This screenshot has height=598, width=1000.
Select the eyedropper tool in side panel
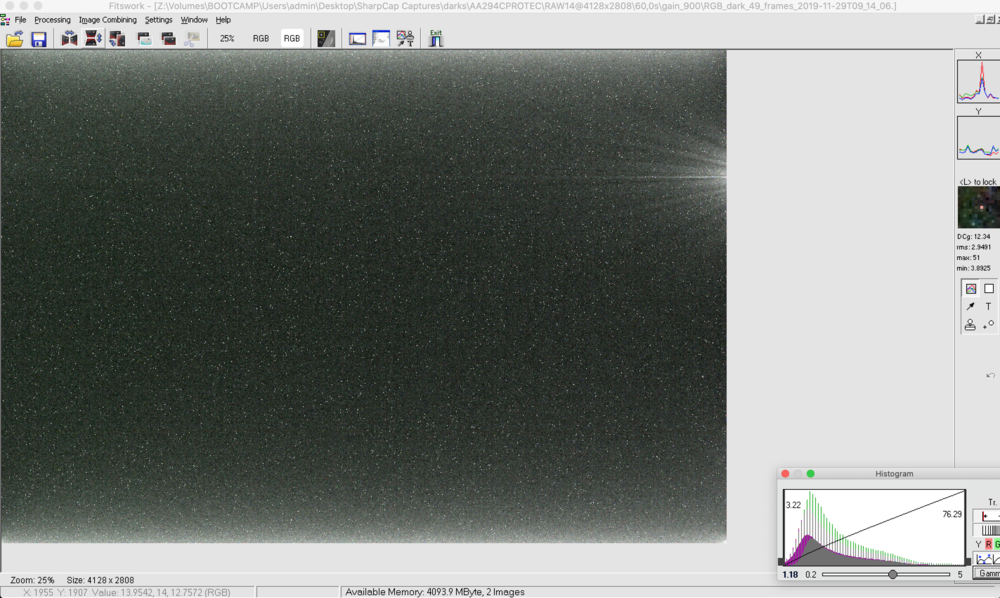tap(971, 307)
